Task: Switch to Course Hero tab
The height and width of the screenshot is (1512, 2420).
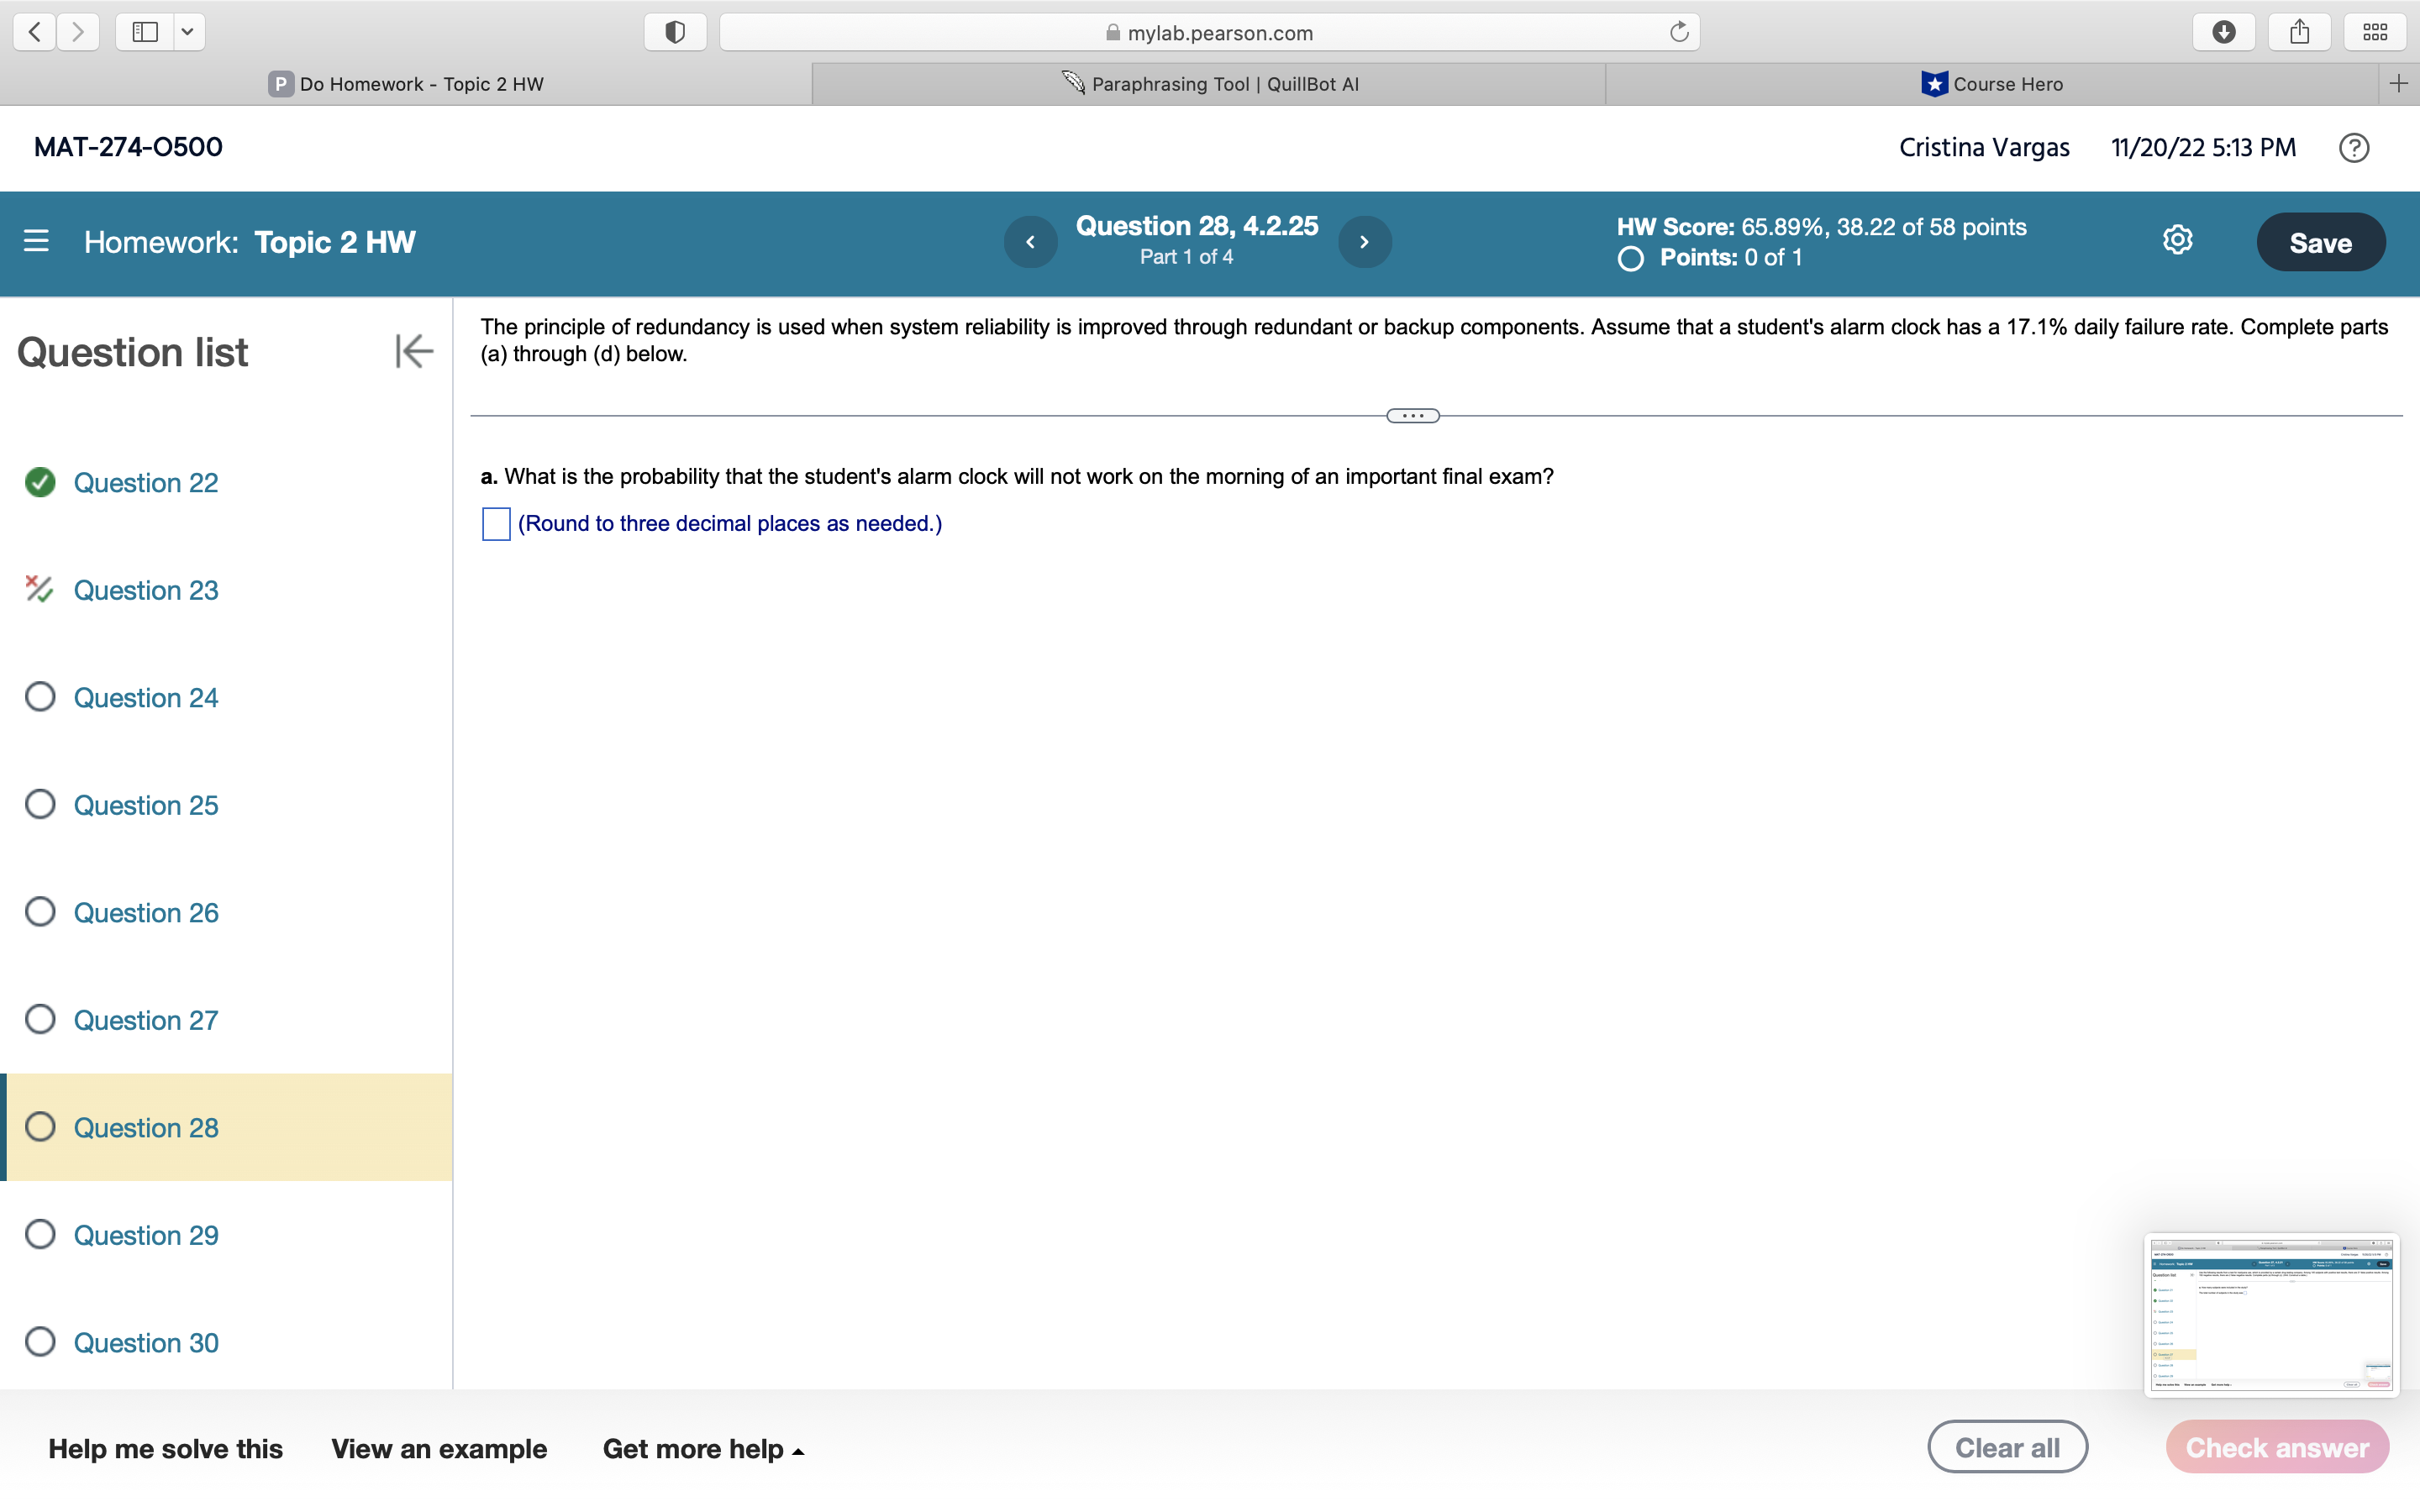Action: (x=1991, y=84)
